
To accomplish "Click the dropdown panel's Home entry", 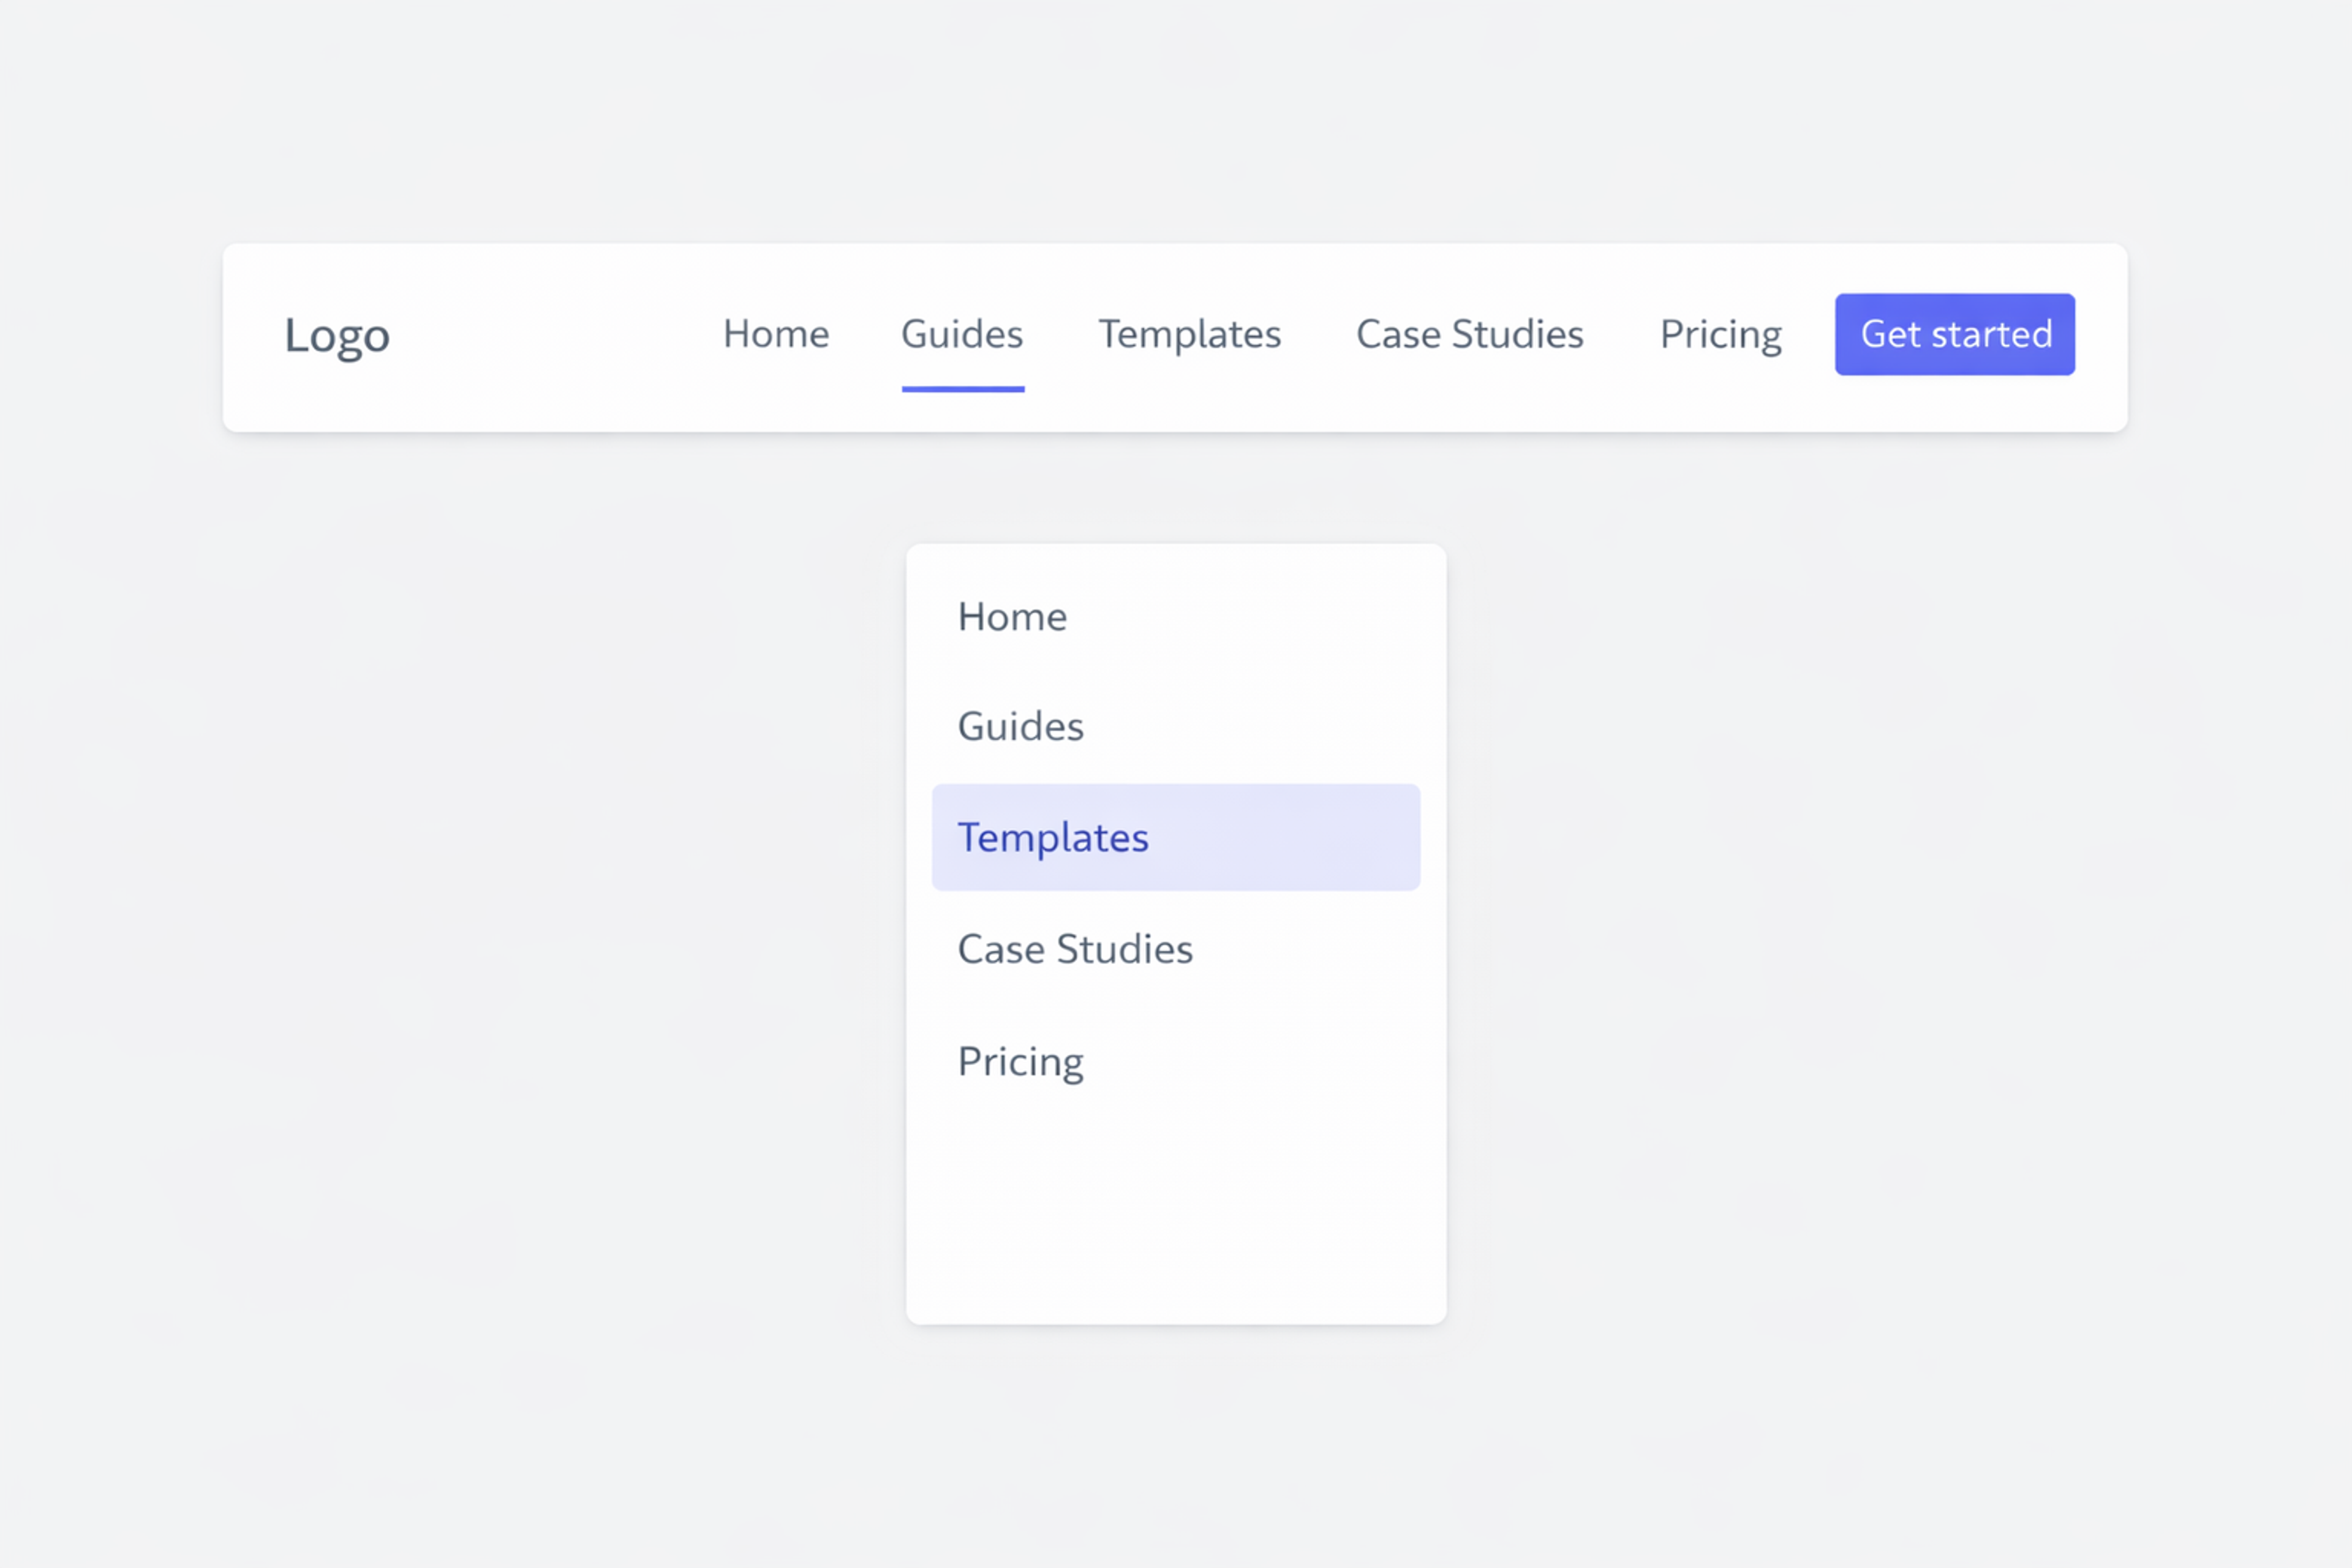I will (x=1012, y=616).
